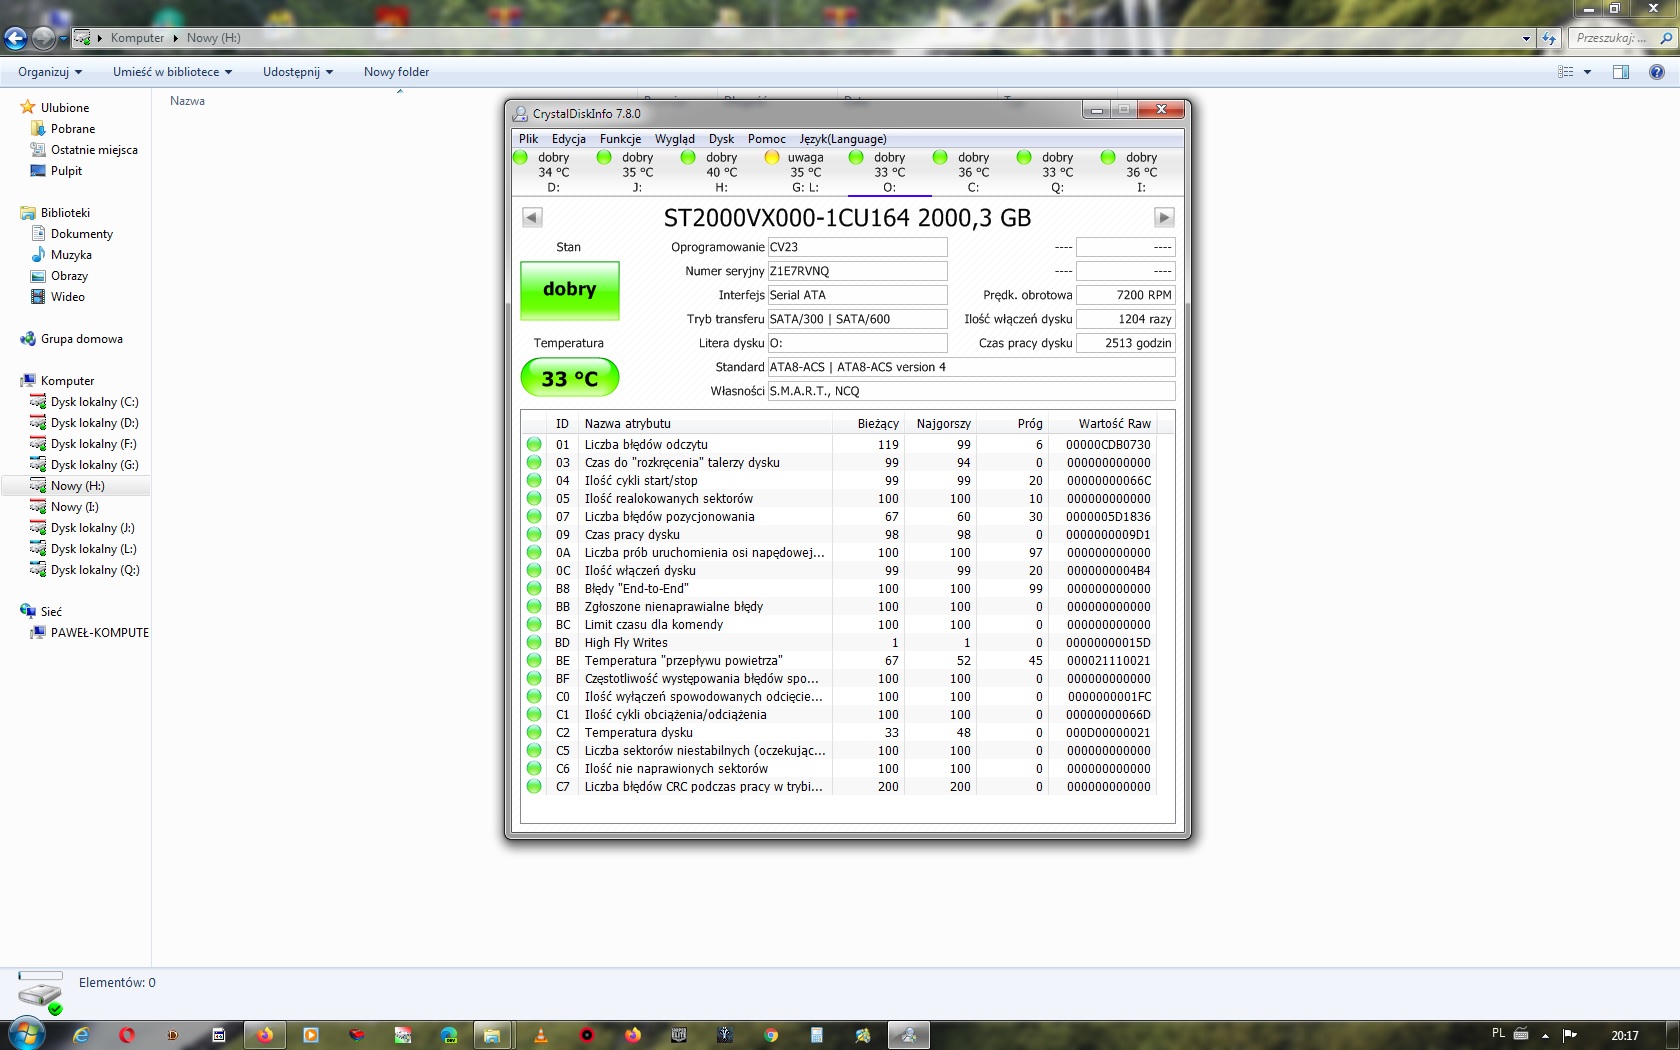Select Dokumenty library
The width and height of the screenshot is (1680, 1050).
[x=82, y=234]
